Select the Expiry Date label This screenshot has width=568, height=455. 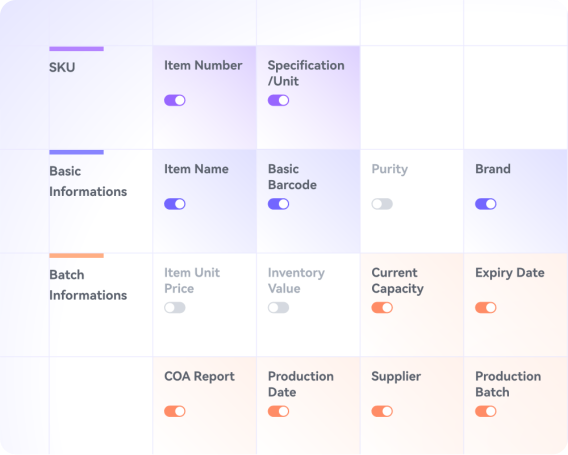tap(510, 273)
